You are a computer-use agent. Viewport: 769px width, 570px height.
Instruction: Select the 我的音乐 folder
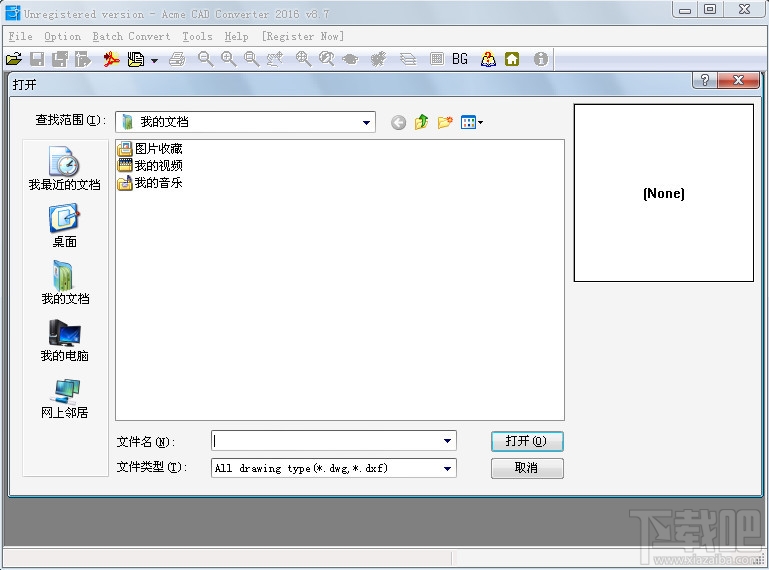click(x=150, y=183)
